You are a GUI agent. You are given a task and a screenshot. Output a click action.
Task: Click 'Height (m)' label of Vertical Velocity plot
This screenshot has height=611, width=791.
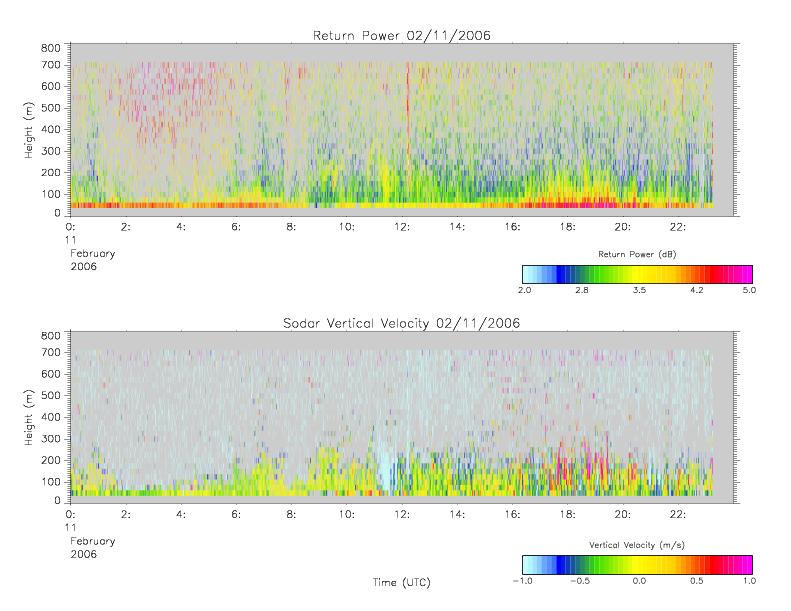[29, 417]
